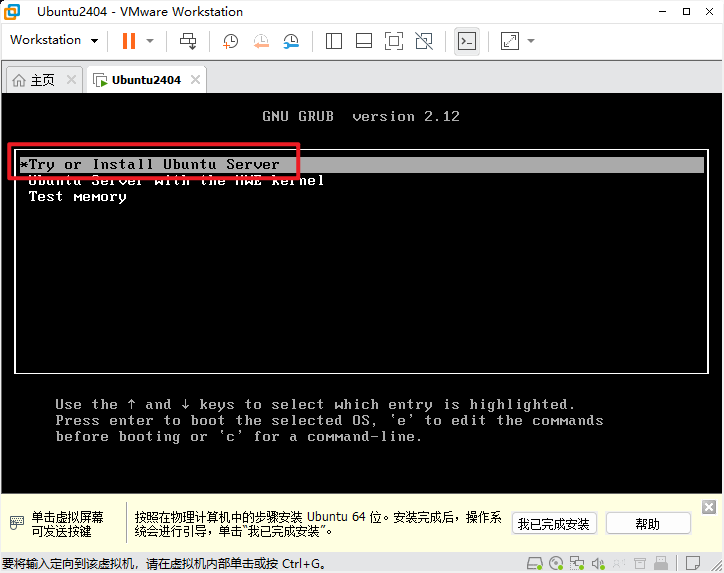Revert to the previous snapshot icon
724x573 pixels.
point(261,41)
